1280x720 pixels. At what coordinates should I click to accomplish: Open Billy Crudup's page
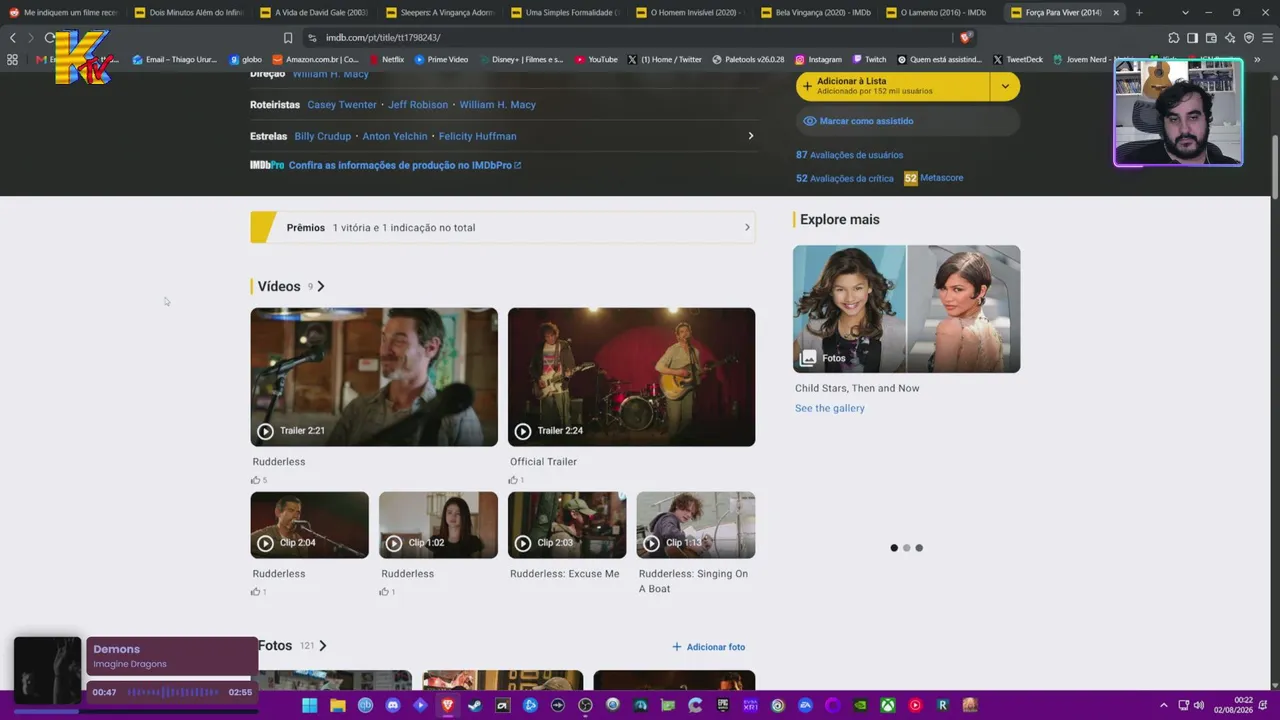[323, 136]
